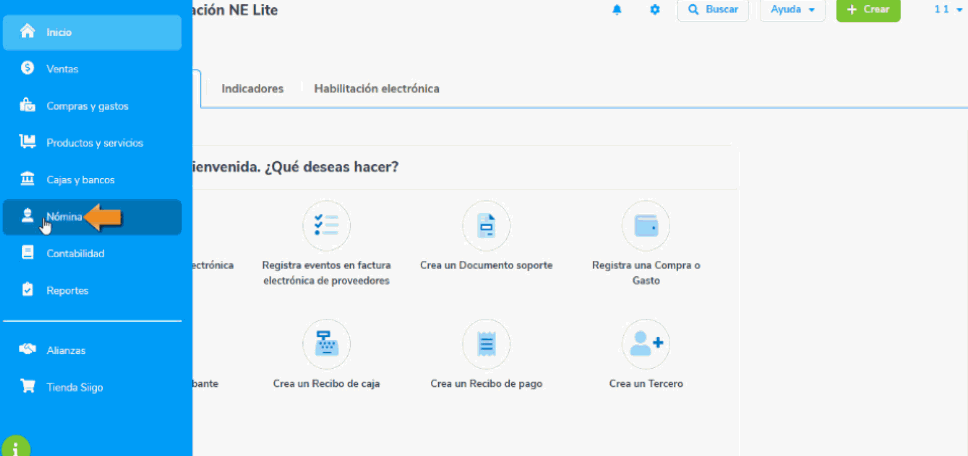Open Alianzas handshake icon
Screen dimensions: 968x456
click(28, 350)
